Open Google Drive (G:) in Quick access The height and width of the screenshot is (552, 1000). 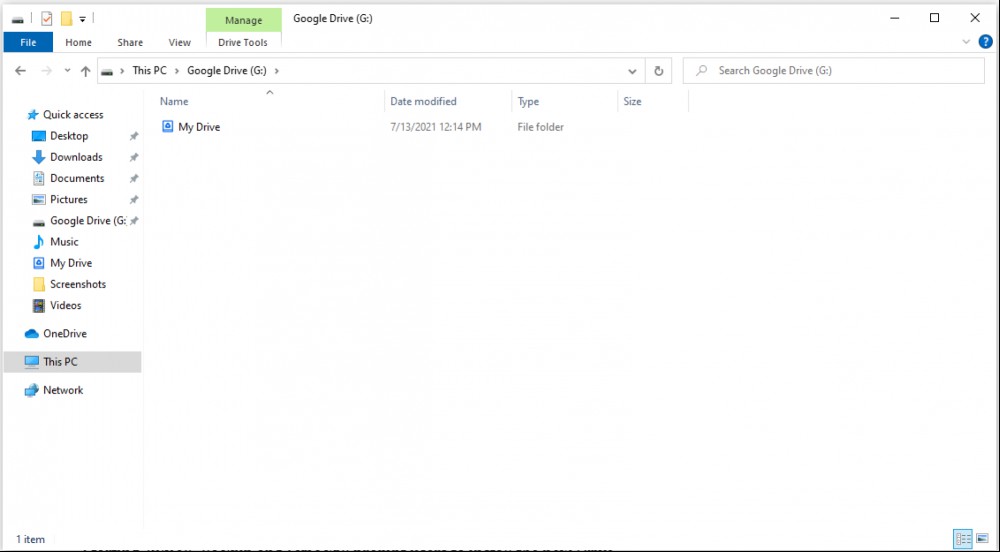88,221
